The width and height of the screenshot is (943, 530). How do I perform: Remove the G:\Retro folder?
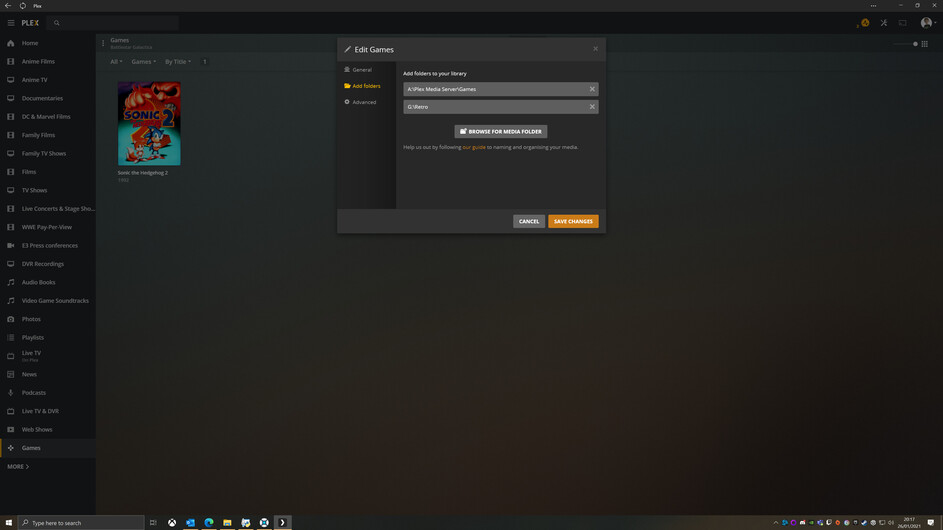(592, 107)
